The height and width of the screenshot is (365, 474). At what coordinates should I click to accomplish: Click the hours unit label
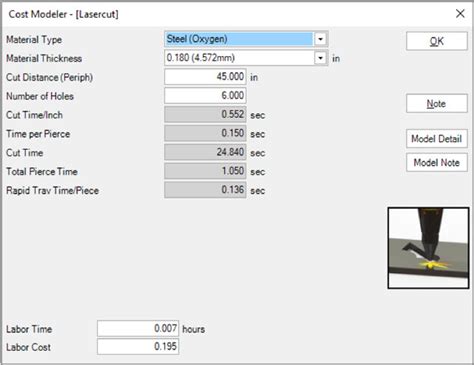coord(193,329)
